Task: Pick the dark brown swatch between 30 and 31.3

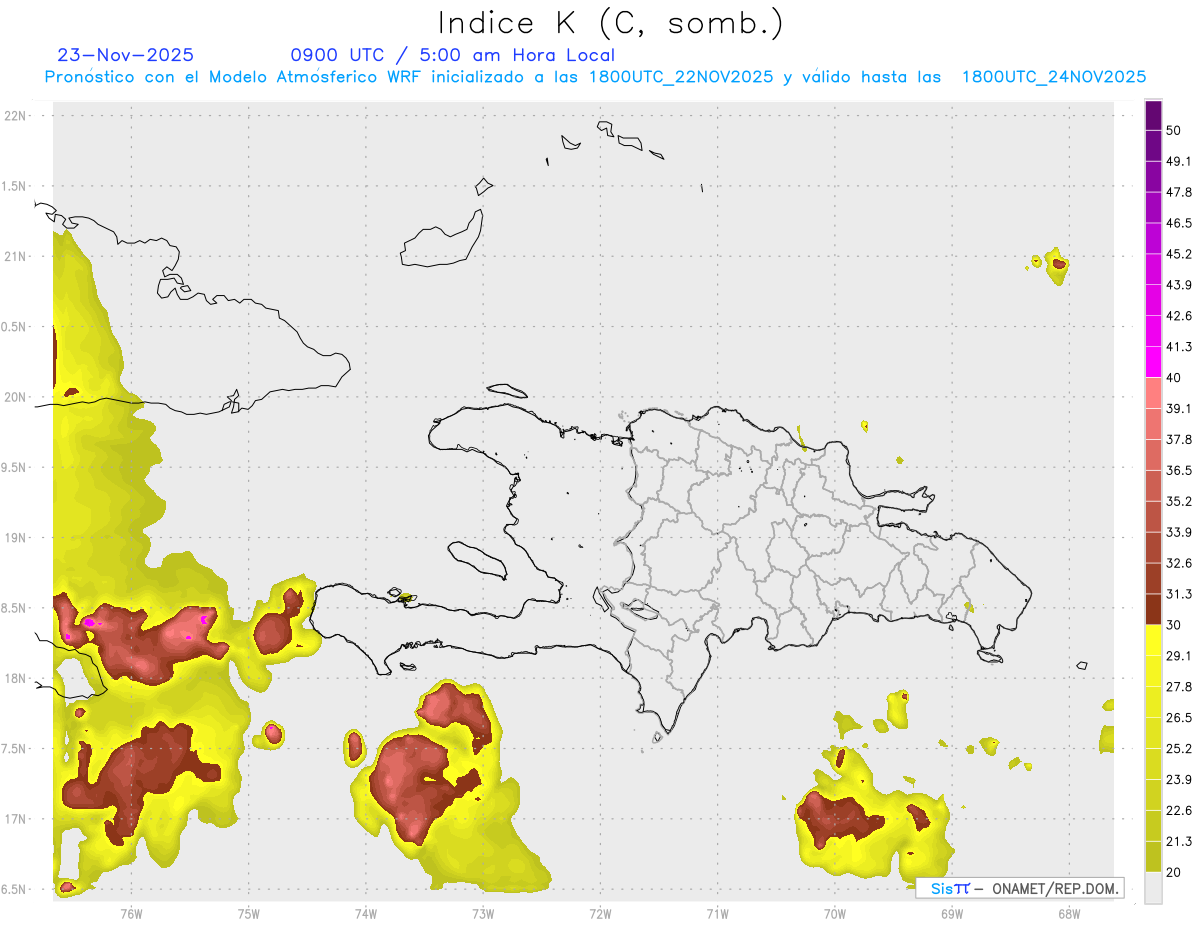Action: point(1153,609)
